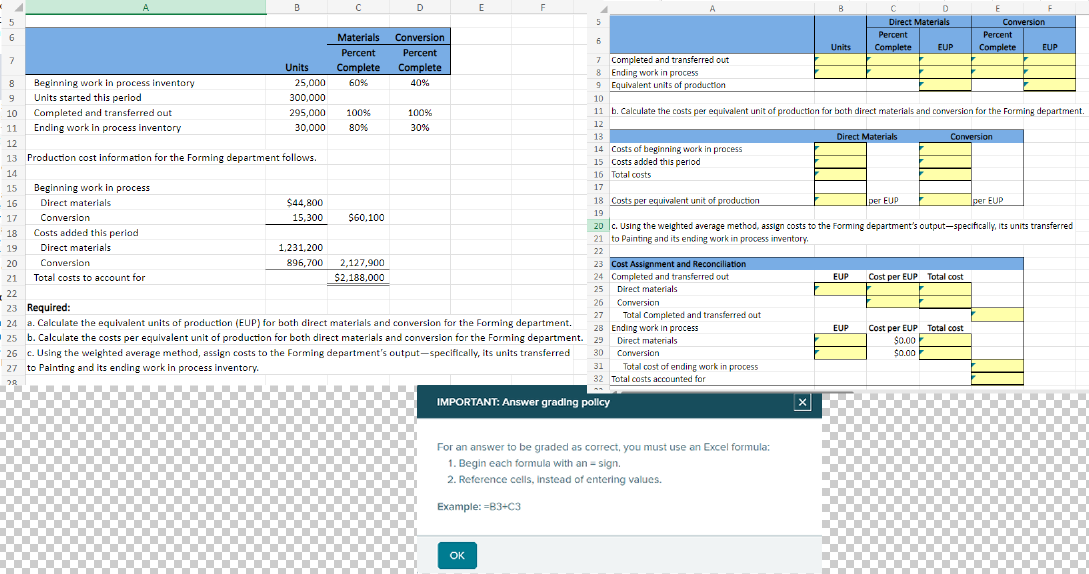Click EUP input for ending Direct materials row 29
This screenshot has height=574, width=1089.
[x=840, y=341]
